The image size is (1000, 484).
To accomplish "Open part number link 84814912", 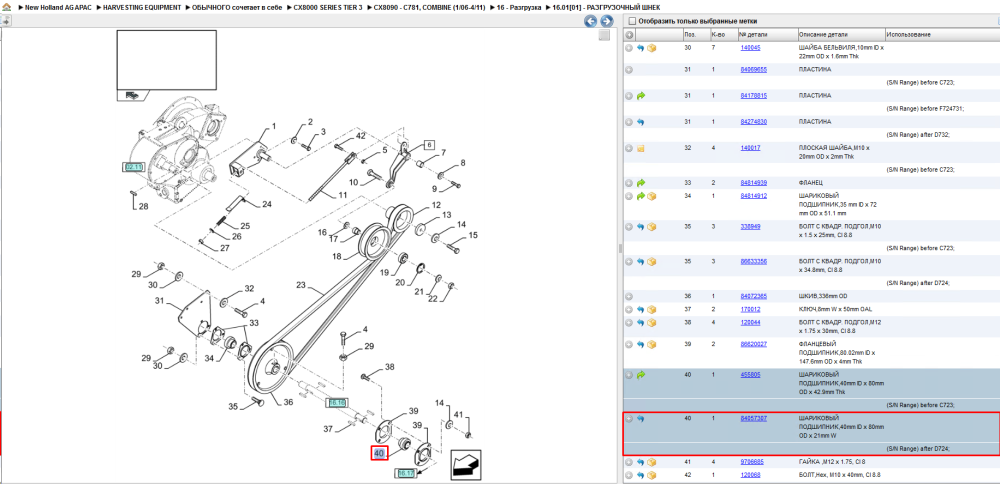I will [x=753, y=196].
